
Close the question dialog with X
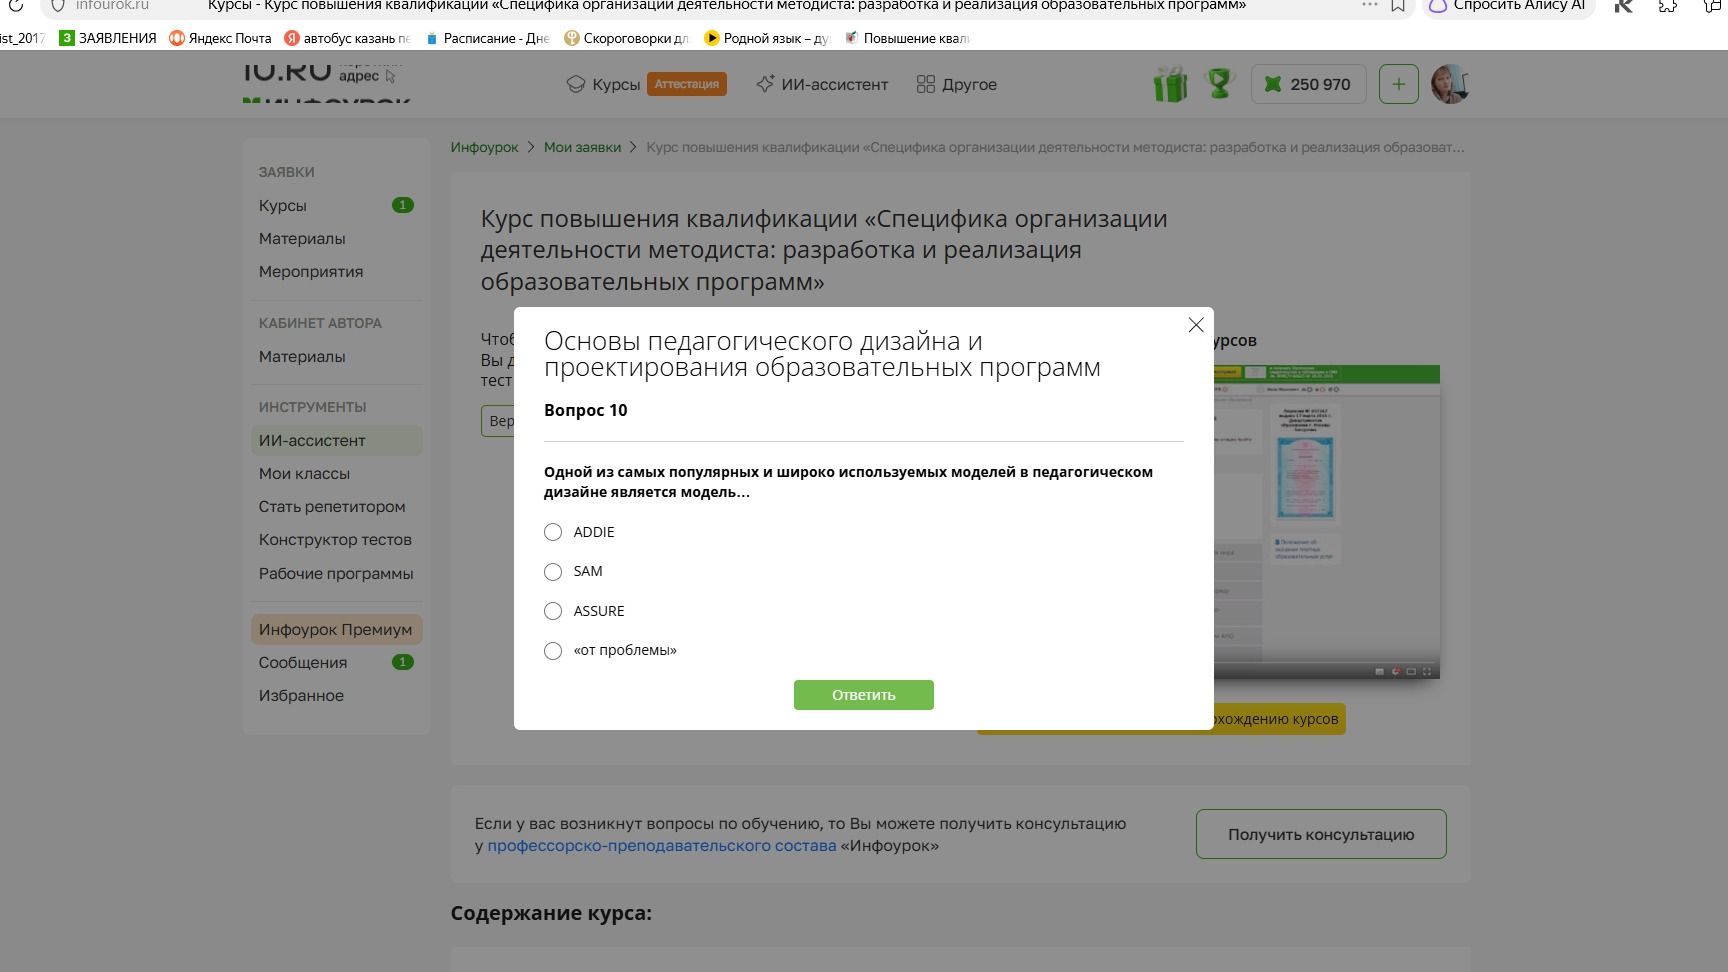click(x=1195, y=325)
